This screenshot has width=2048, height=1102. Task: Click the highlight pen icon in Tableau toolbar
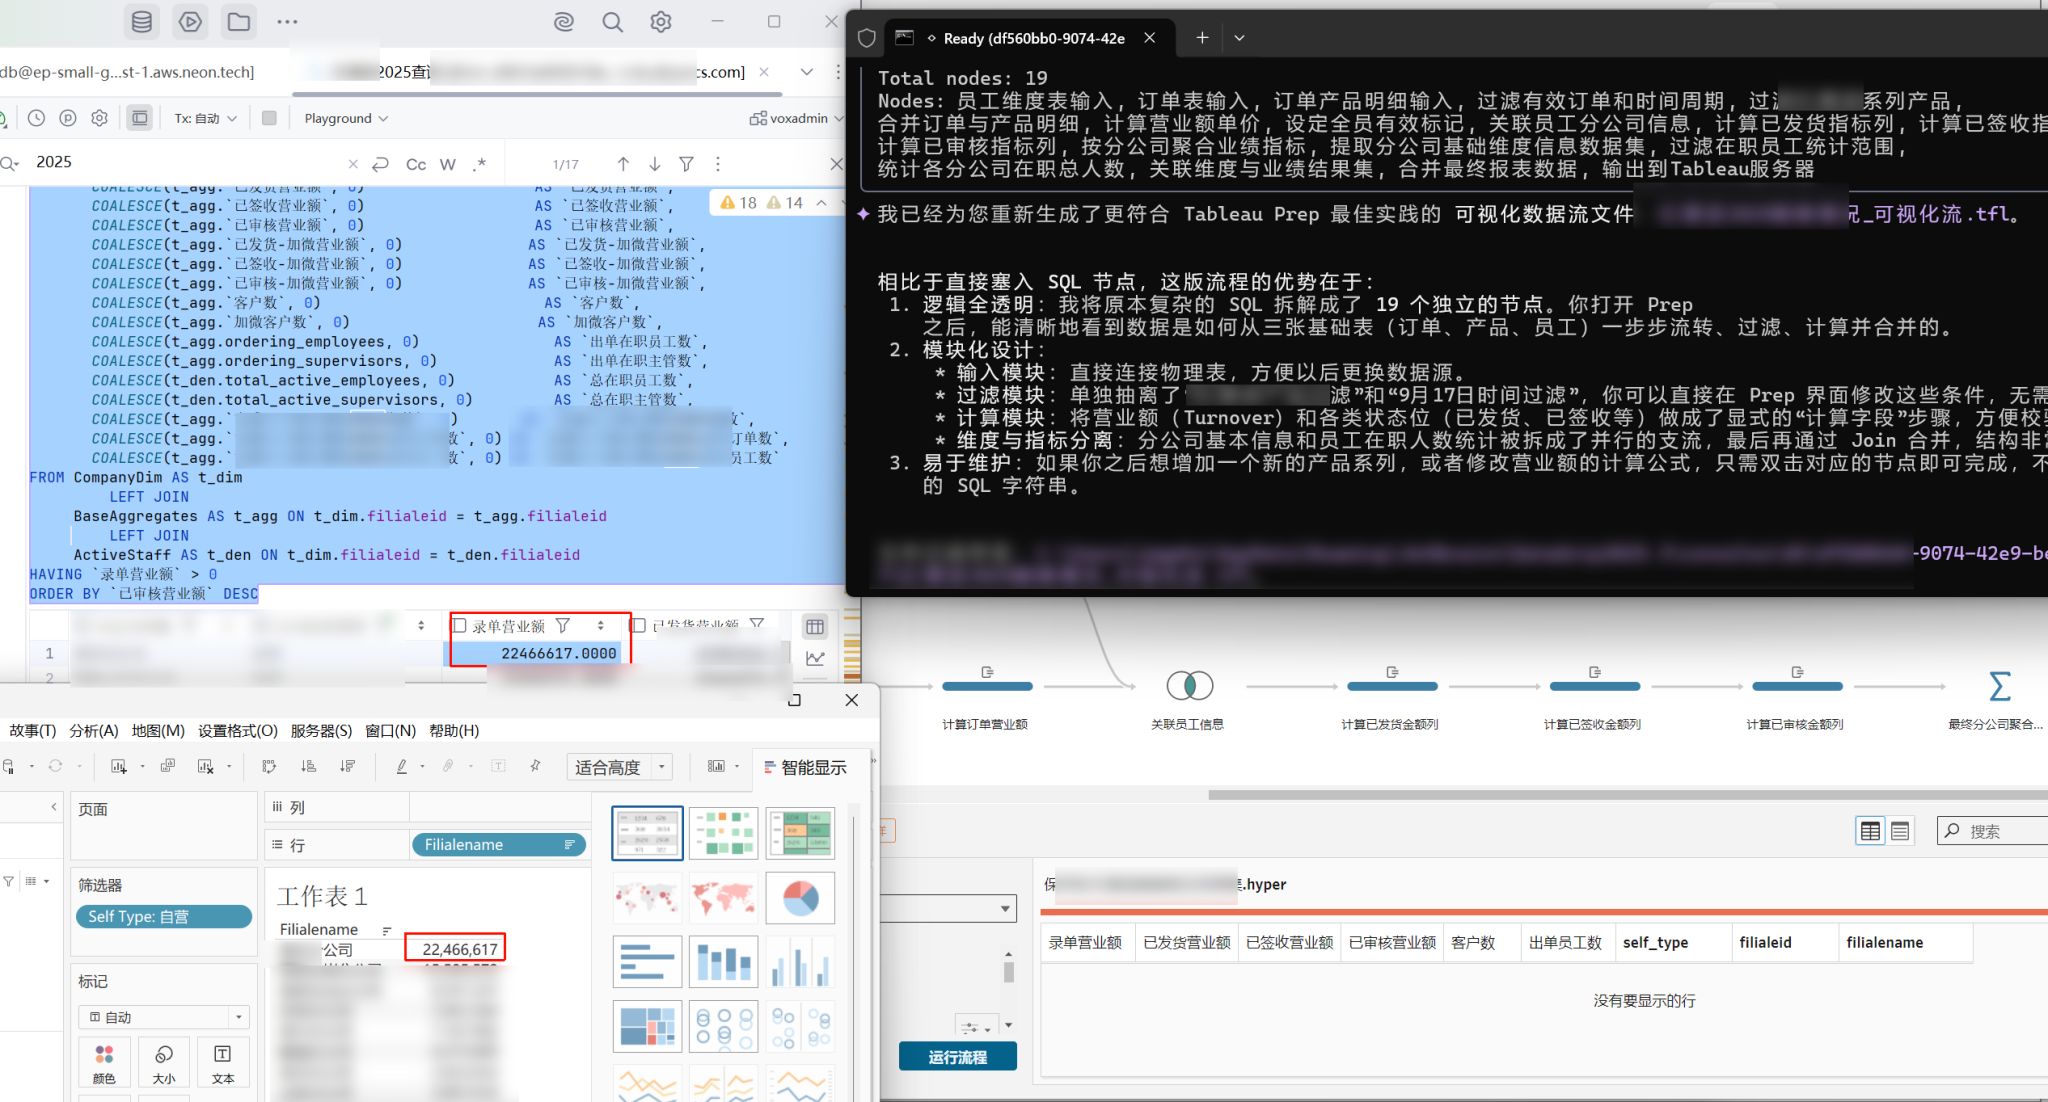(x=401, y=766)
